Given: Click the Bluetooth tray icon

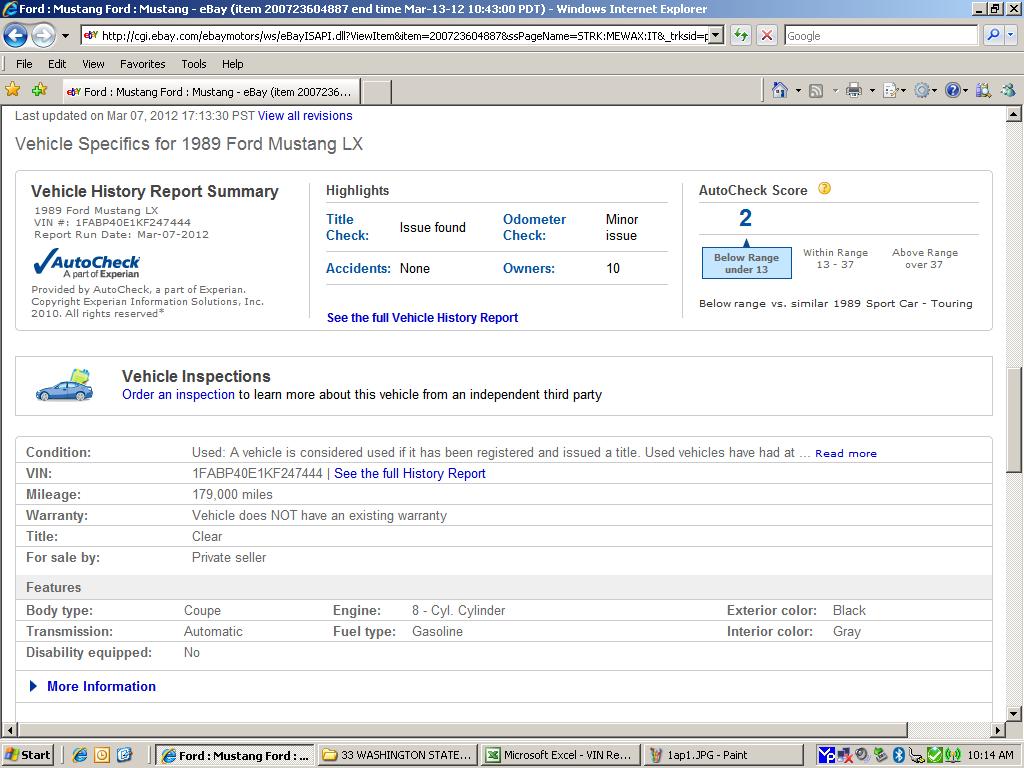Looking at the screenshot, I should [x=899, y=755].
